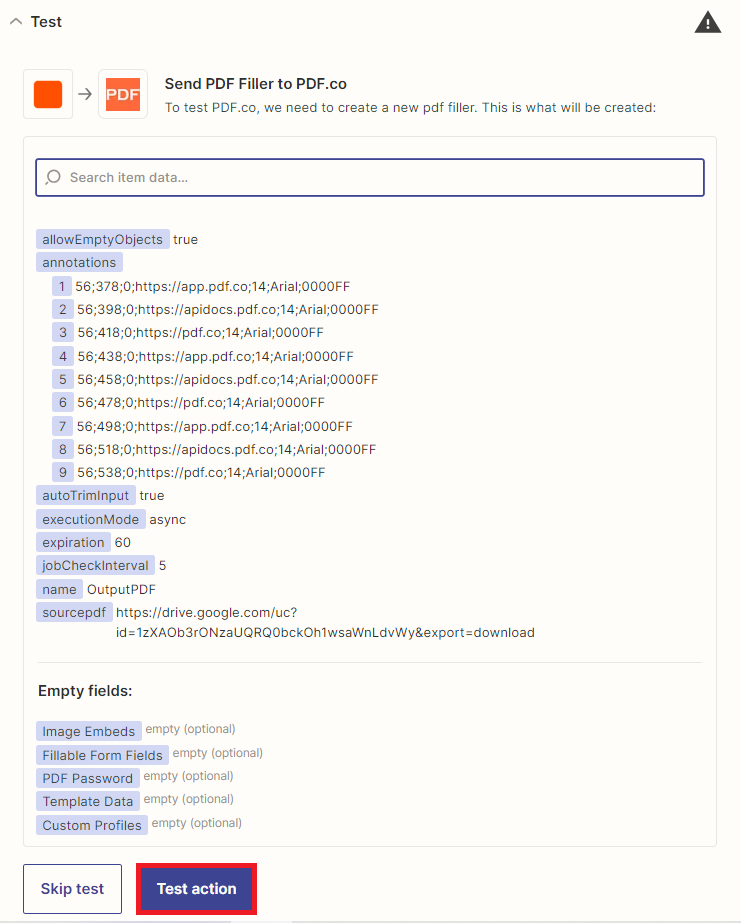The image size is (741, 923).
Task: Click the annotation index 1 badge
Action: 62,287
